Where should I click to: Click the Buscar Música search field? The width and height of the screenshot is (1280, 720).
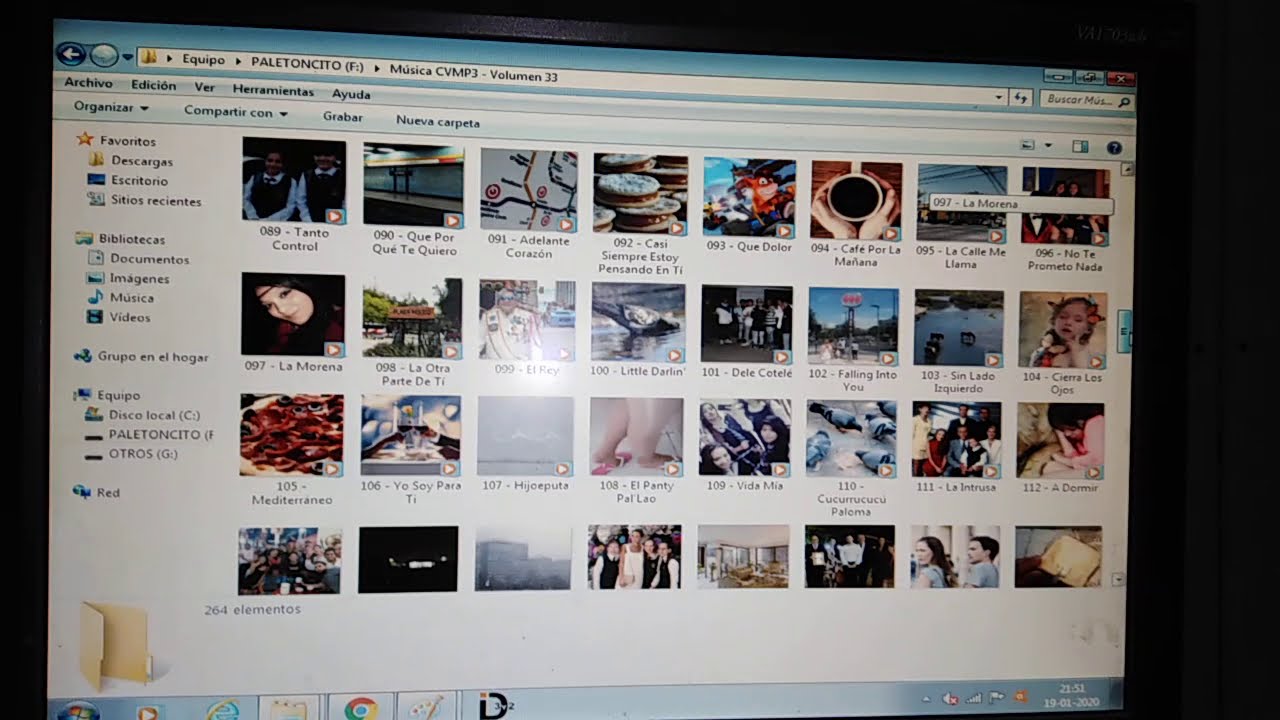1086,101
